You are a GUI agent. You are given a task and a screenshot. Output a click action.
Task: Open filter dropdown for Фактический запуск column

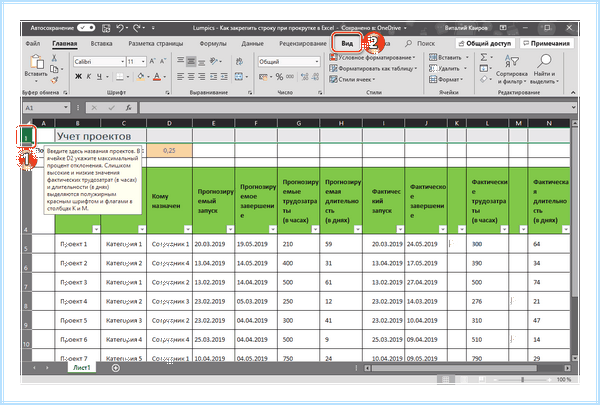pos(400,229)
